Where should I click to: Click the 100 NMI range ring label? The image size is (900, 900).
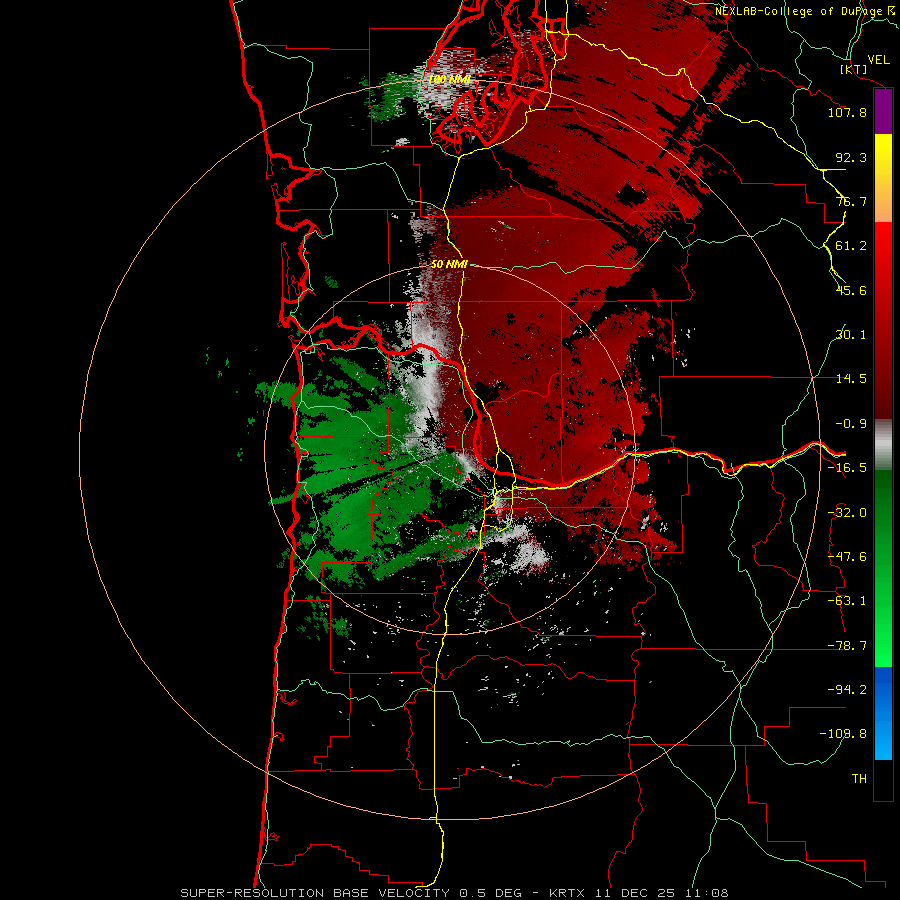449,79
